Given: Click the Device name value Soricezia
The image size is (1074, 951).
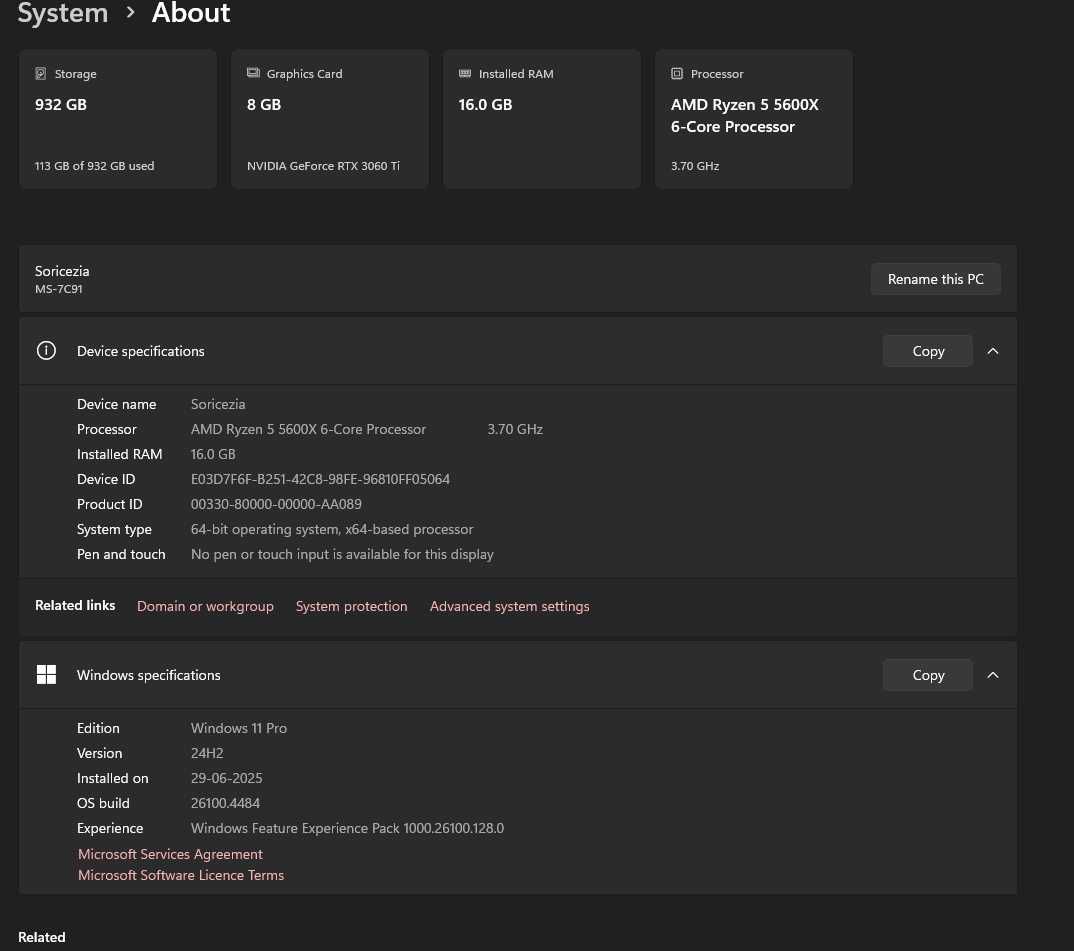Looking at the screenshot, I should pyautogui.click(x=218, y=404).
